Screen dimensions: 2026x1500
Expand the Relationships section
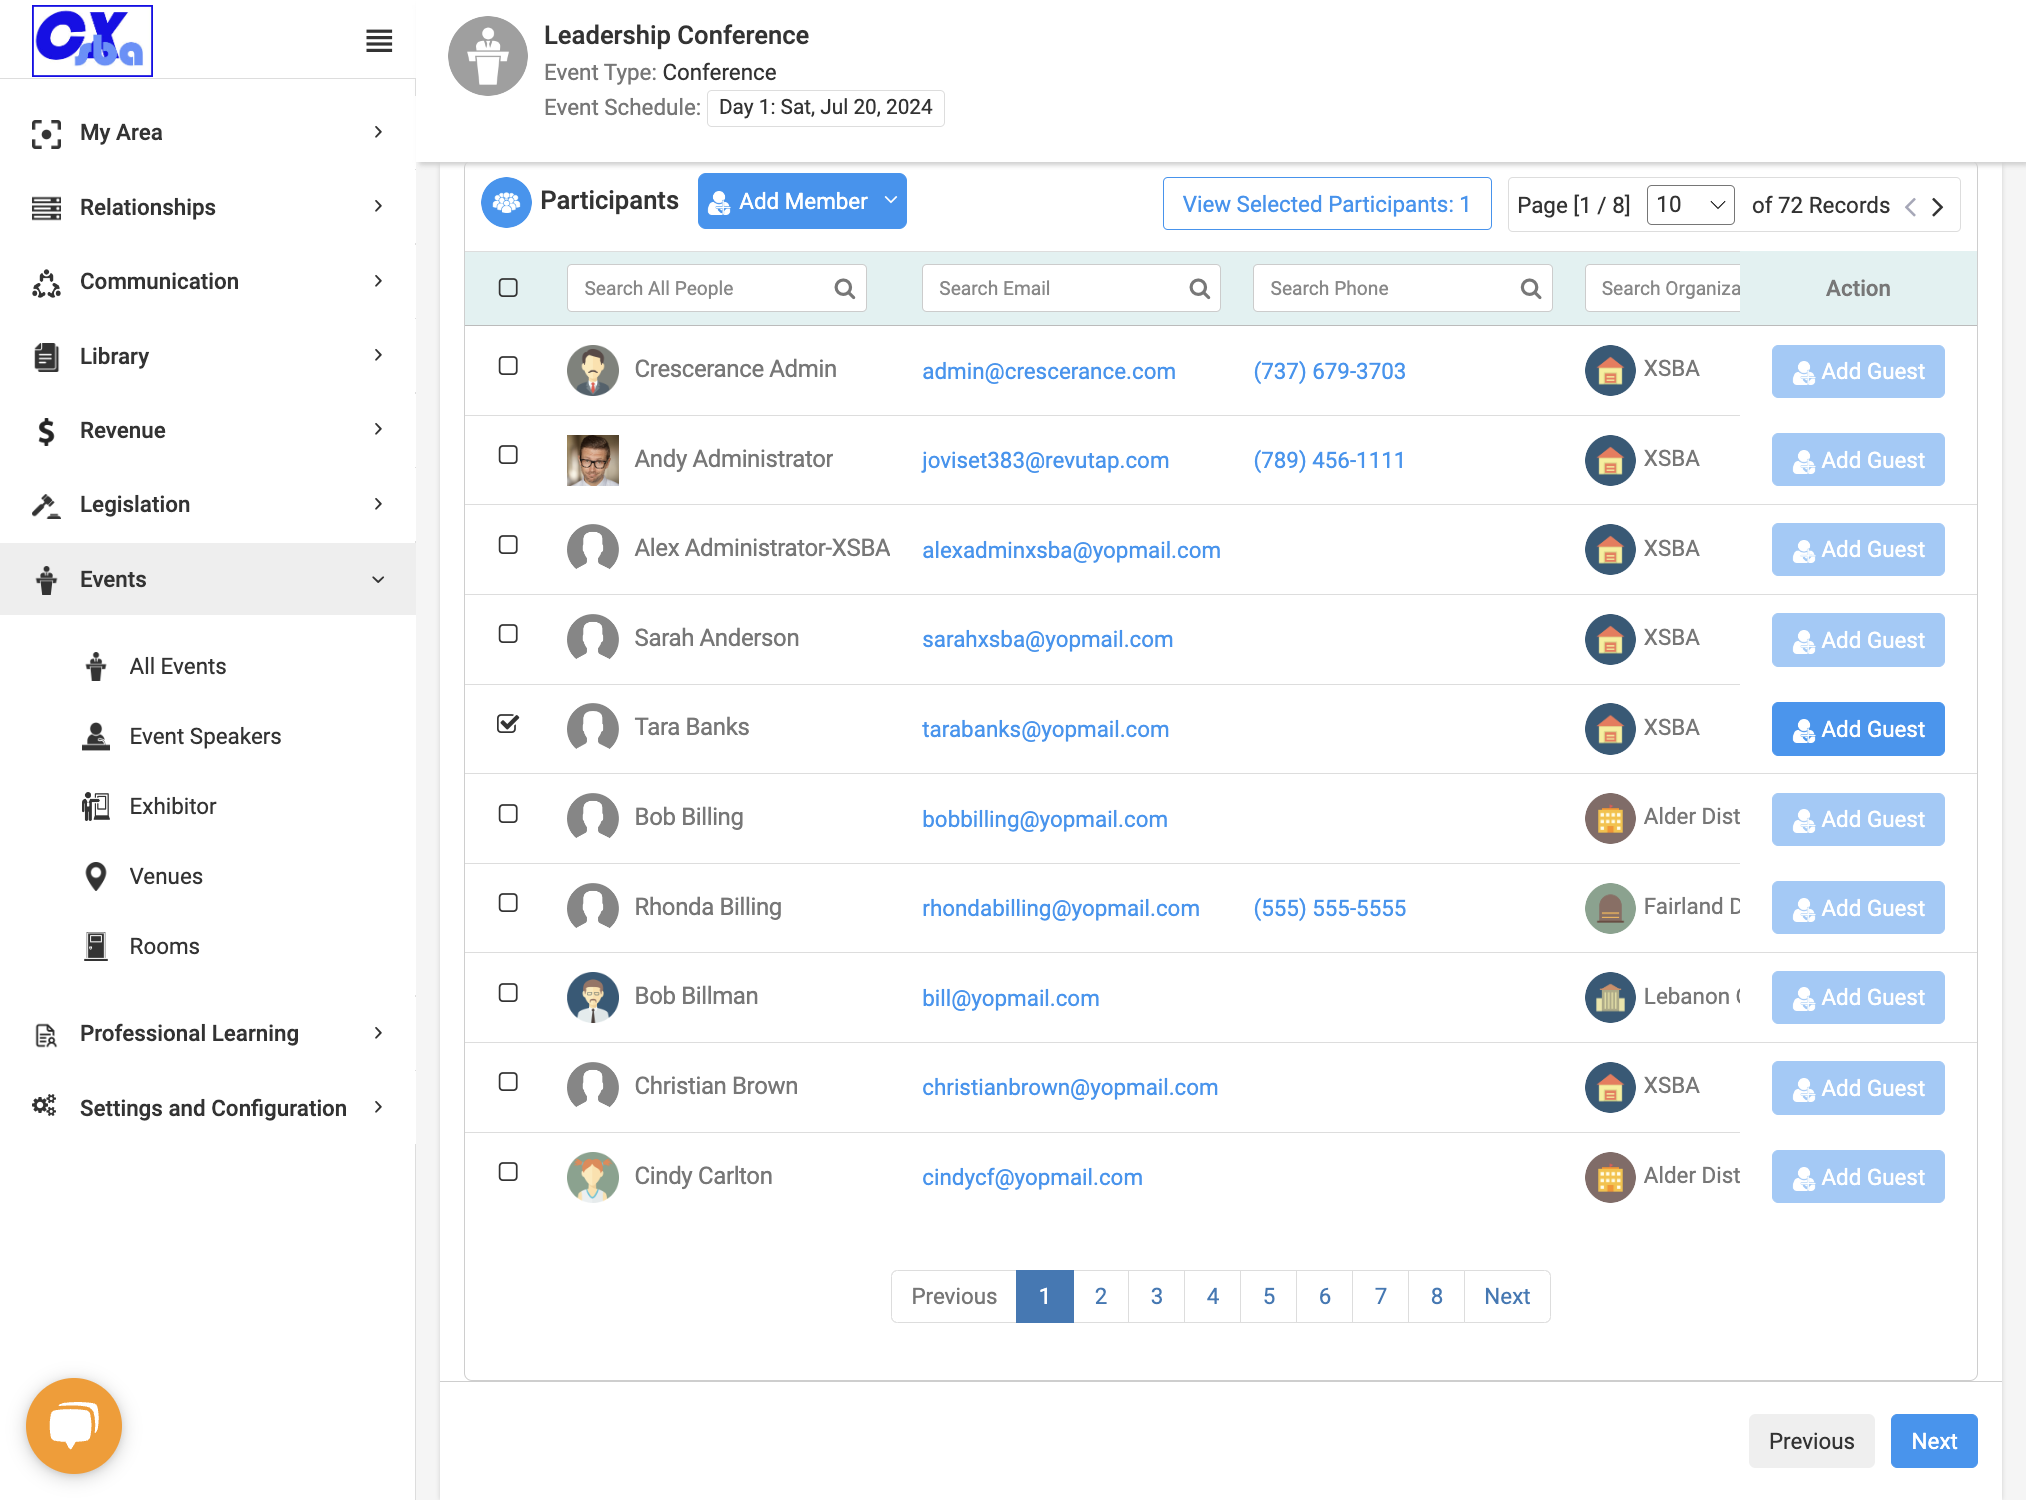click(208, 207)
